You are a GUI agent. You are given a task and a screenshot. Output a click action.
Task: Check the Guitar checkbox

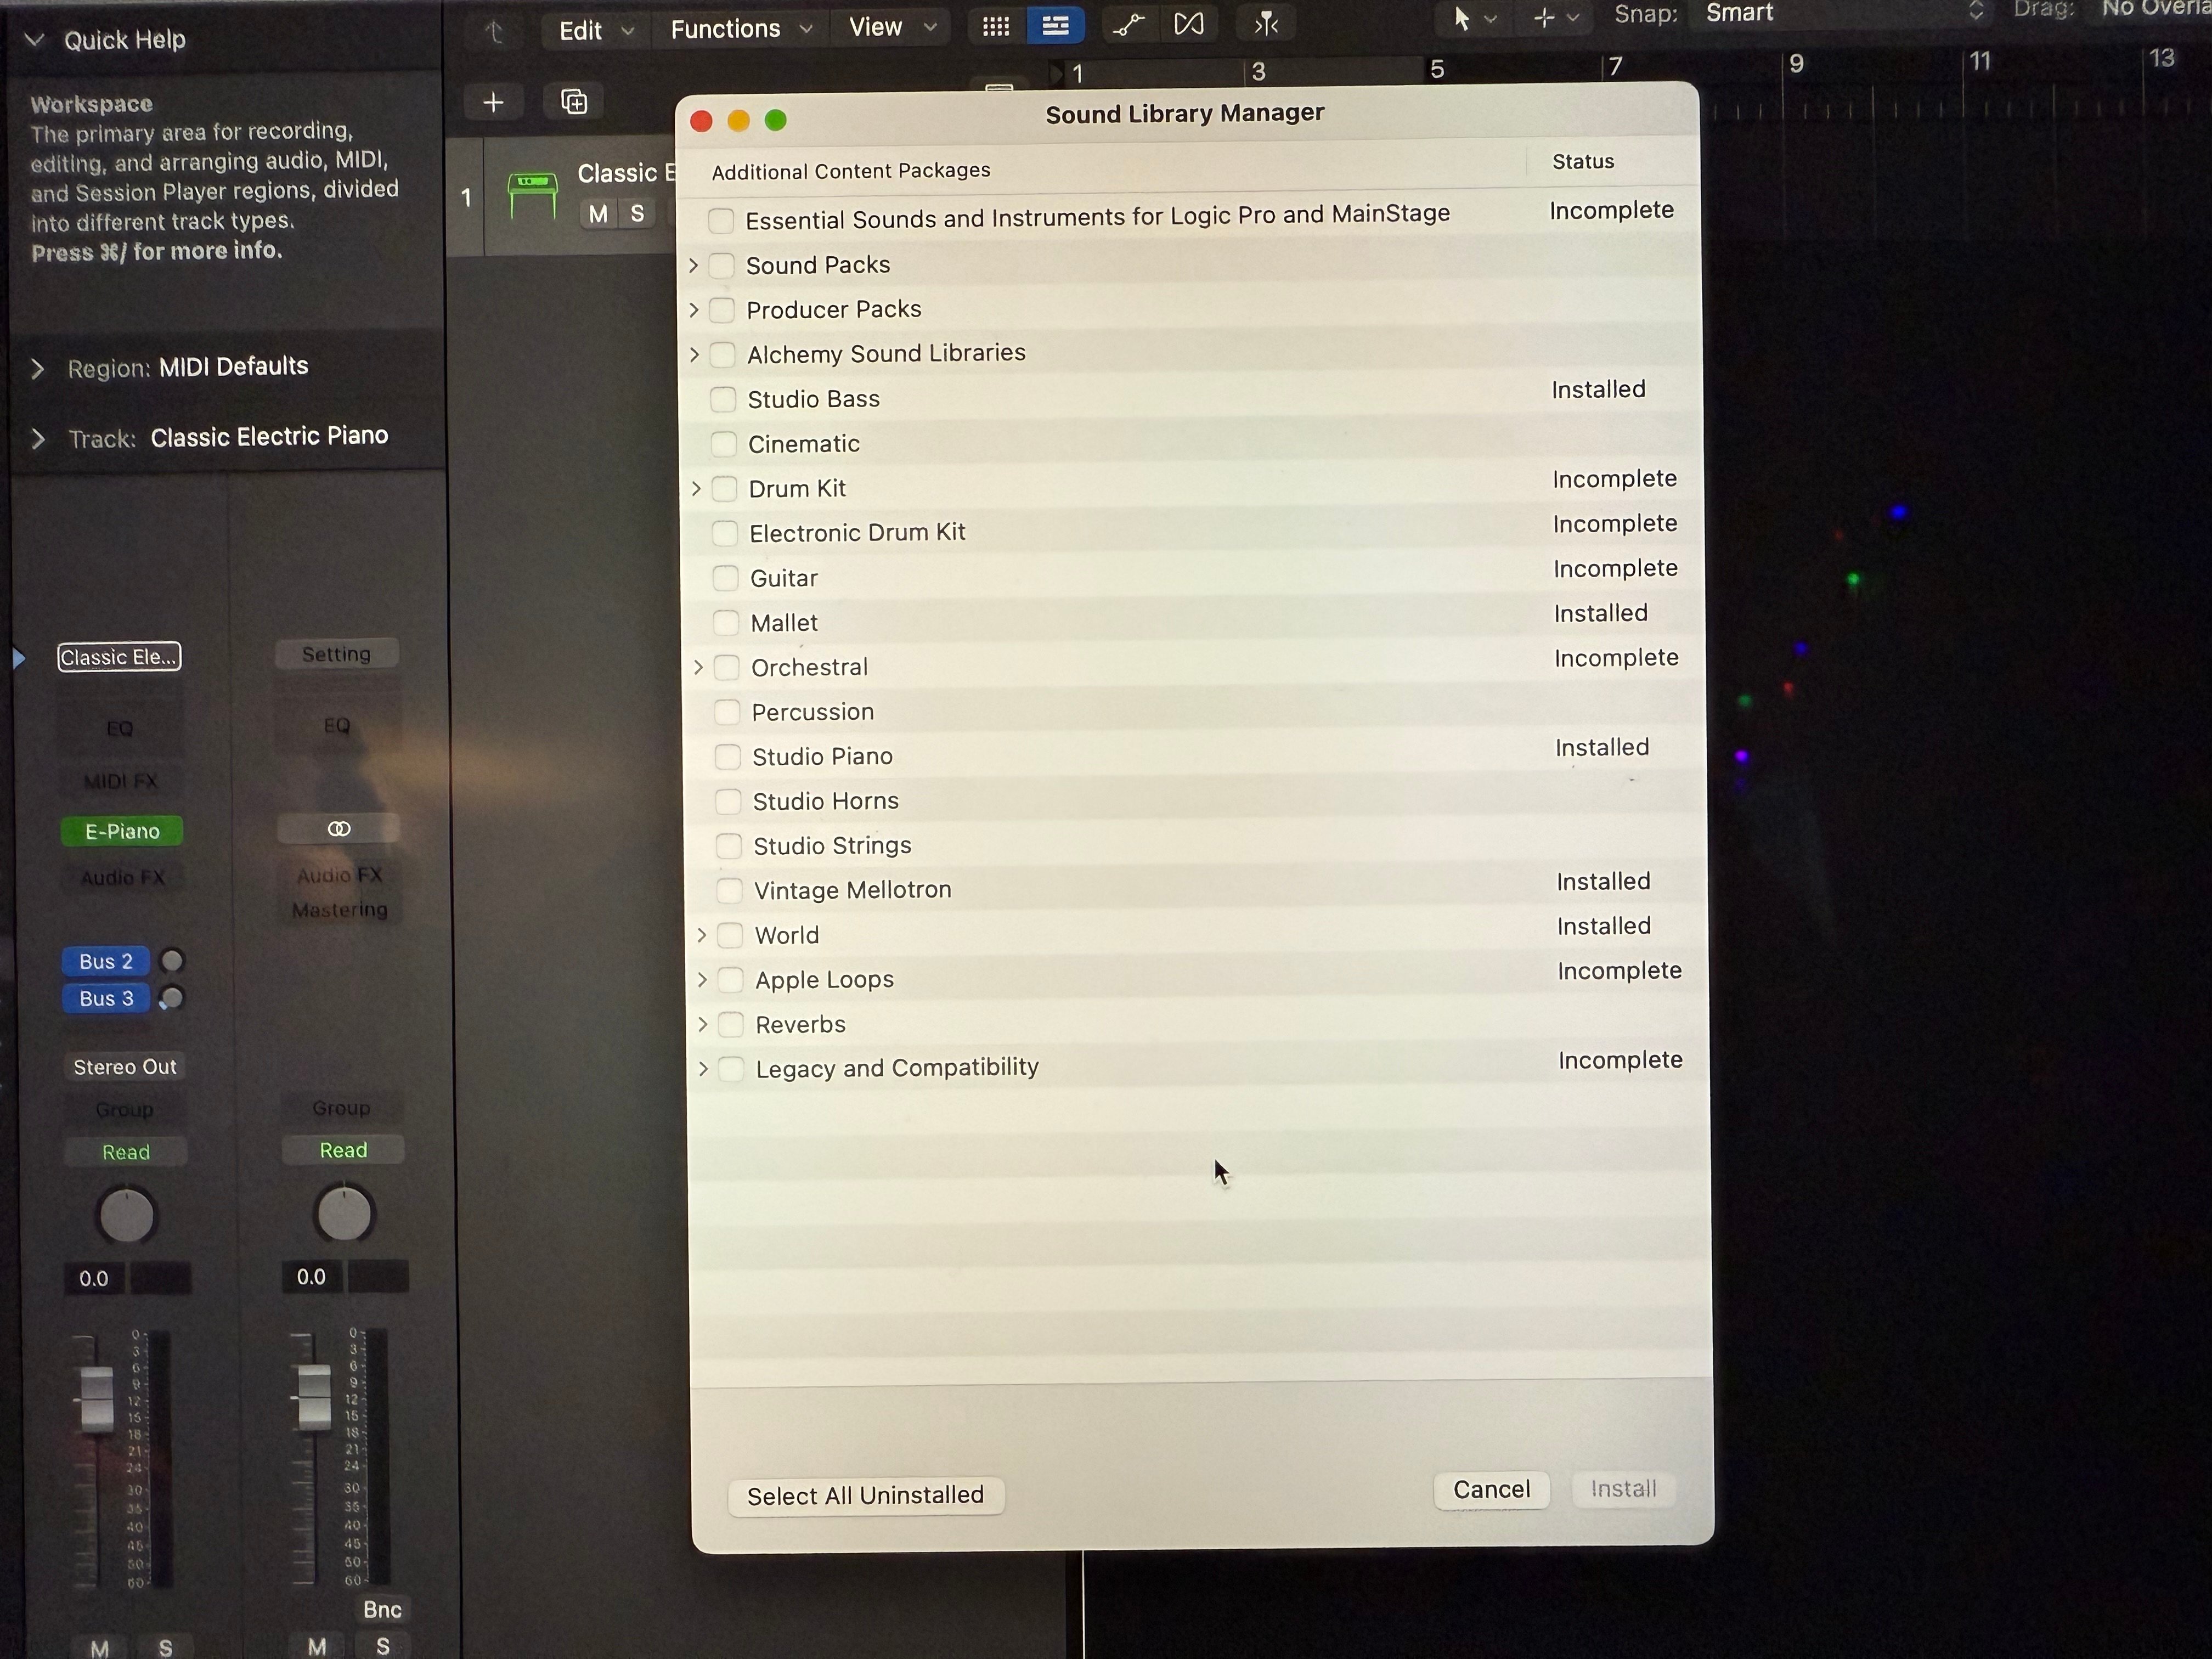coord(726,578)
